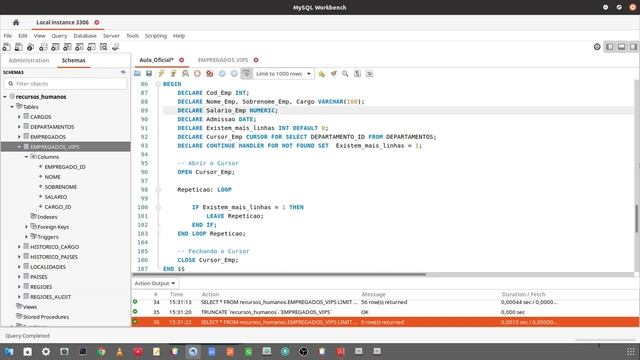Open the object inspector info icon
This screenshot has height=360, width=640.
tap(31, 47)
